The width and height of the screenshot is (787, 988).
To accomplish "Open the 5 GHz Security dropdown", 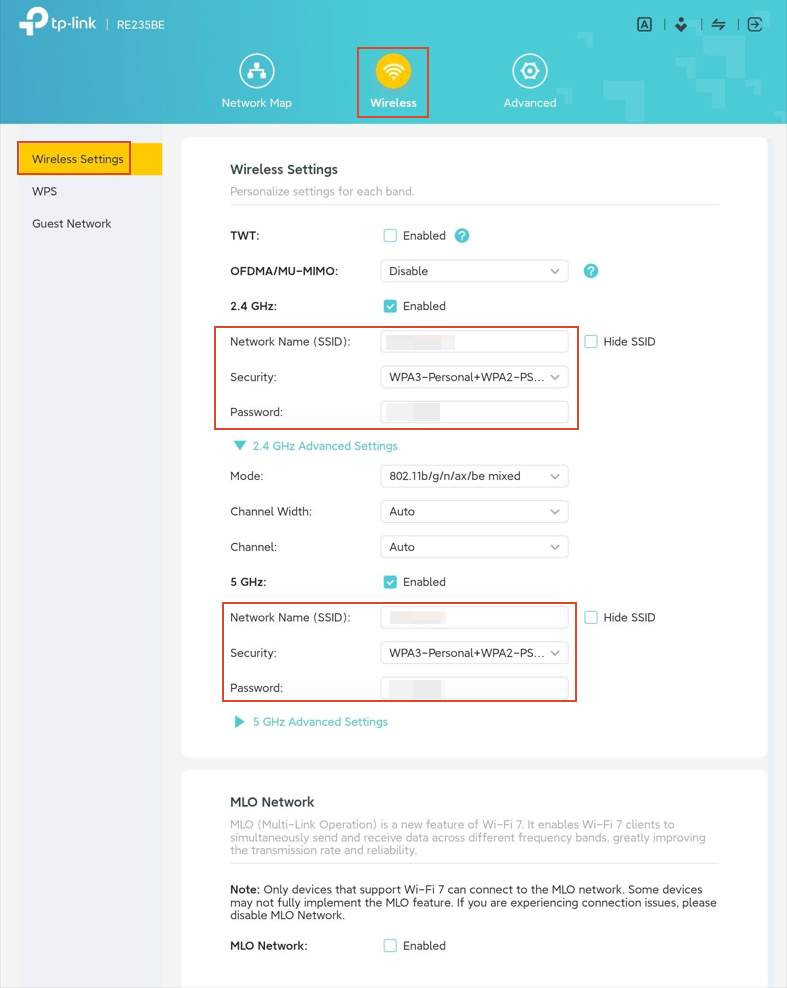I will tap(474, 653).
